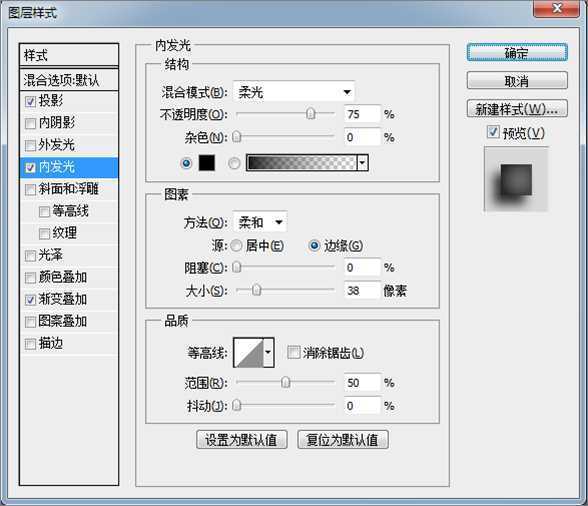588x506 pixels.
Task: Toggle the 光泽 satin checkbox
Action: [x=30, y=256]
